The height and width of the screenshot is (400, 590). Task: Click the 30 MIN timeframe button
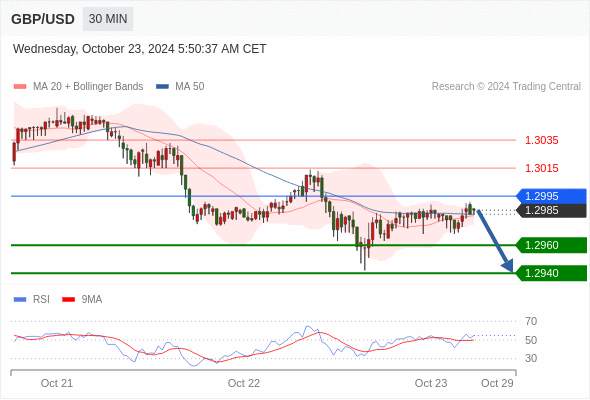pyautogui.click(x=108, y=19)
